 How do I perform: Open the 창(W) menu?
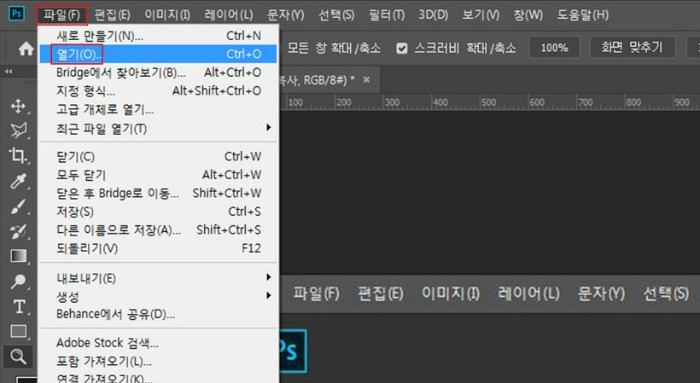click(x=528, y=15)
